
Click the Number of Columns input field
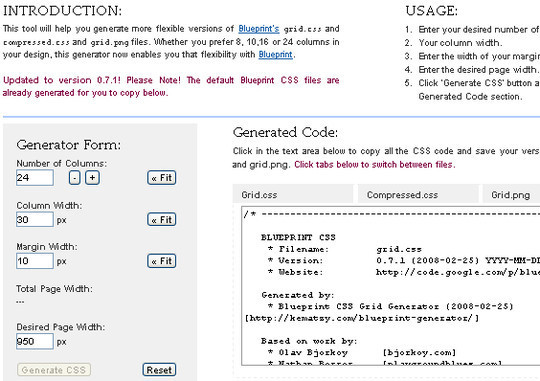coord(35,178)
